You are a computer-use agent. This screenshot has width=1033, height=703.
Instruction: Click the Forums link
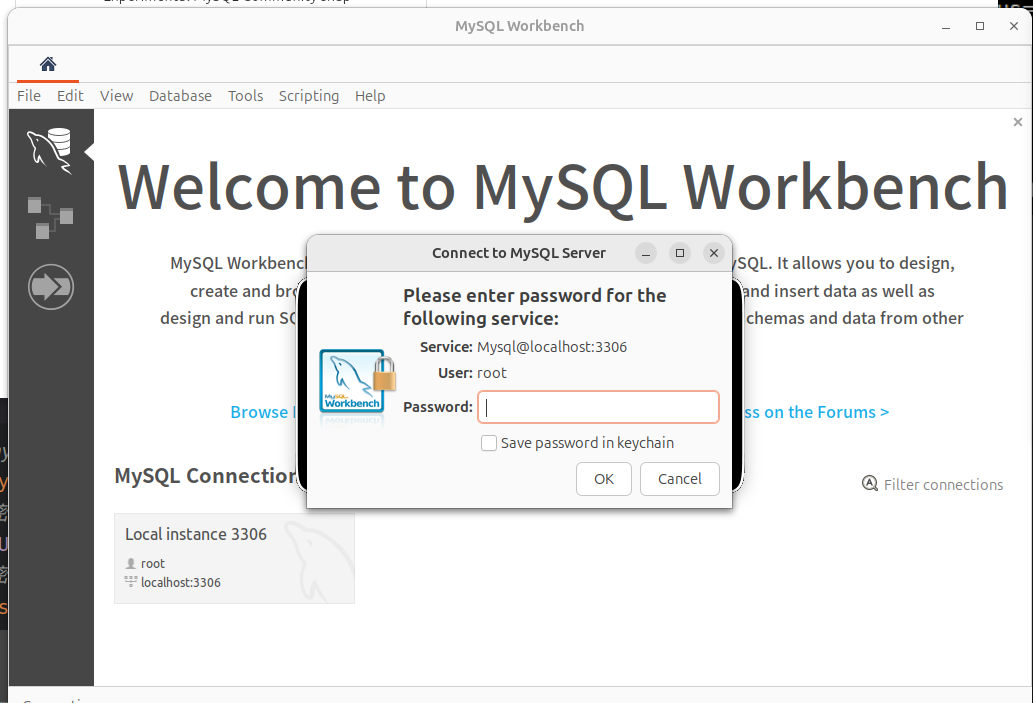[x=816, y=412]
